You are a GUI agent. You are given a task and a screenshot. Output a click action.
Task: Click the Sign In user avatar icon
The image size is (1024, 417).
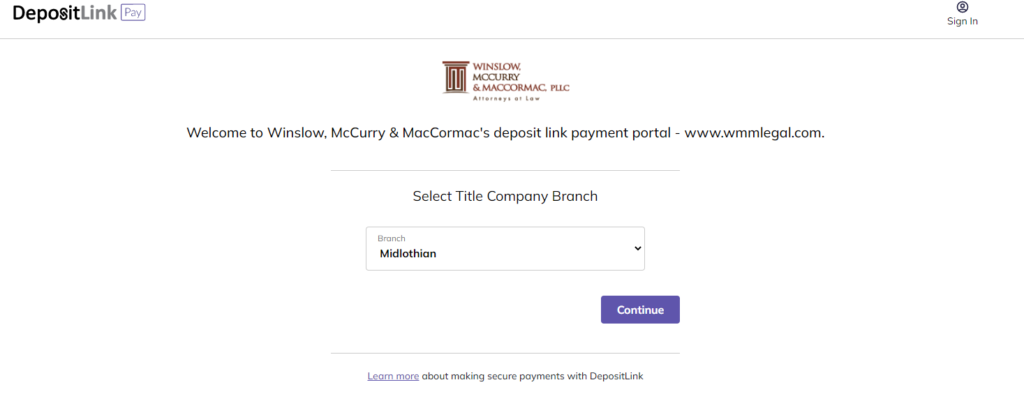tap(962, 7)
